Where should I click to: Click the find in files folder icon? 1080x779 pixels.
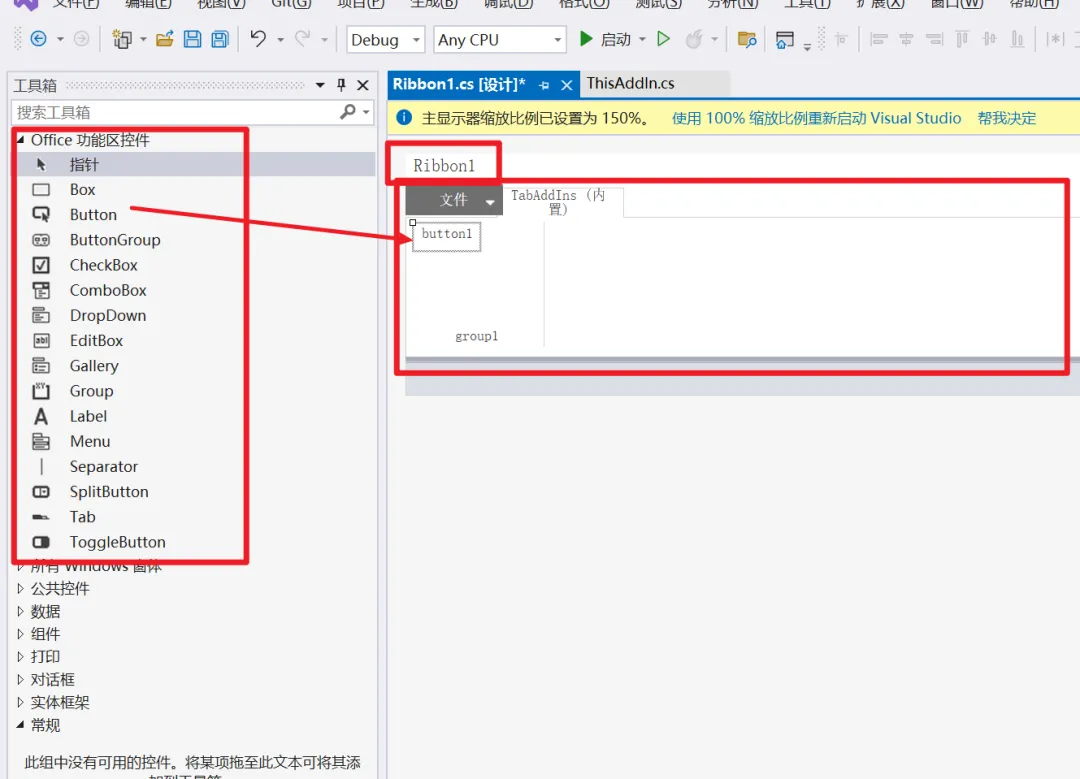[x=747, y=39]
